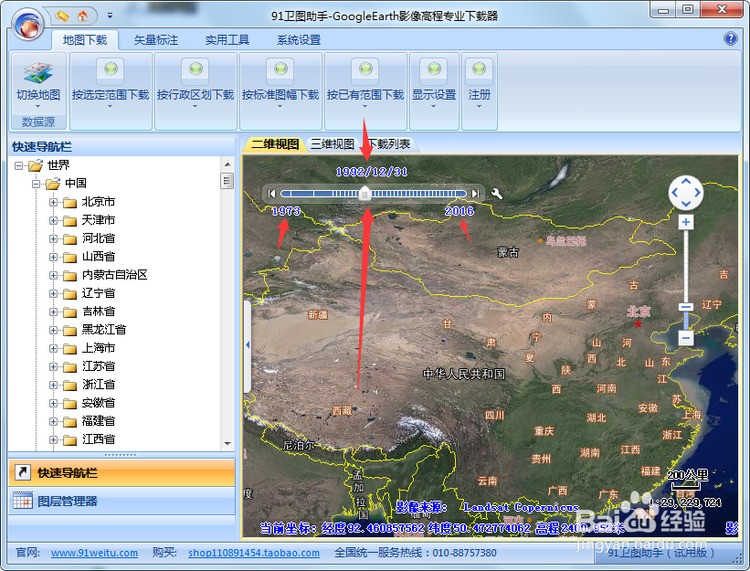Select 辽宁省 in navigation tree
The image size is (750, 571).
[98, 293]
